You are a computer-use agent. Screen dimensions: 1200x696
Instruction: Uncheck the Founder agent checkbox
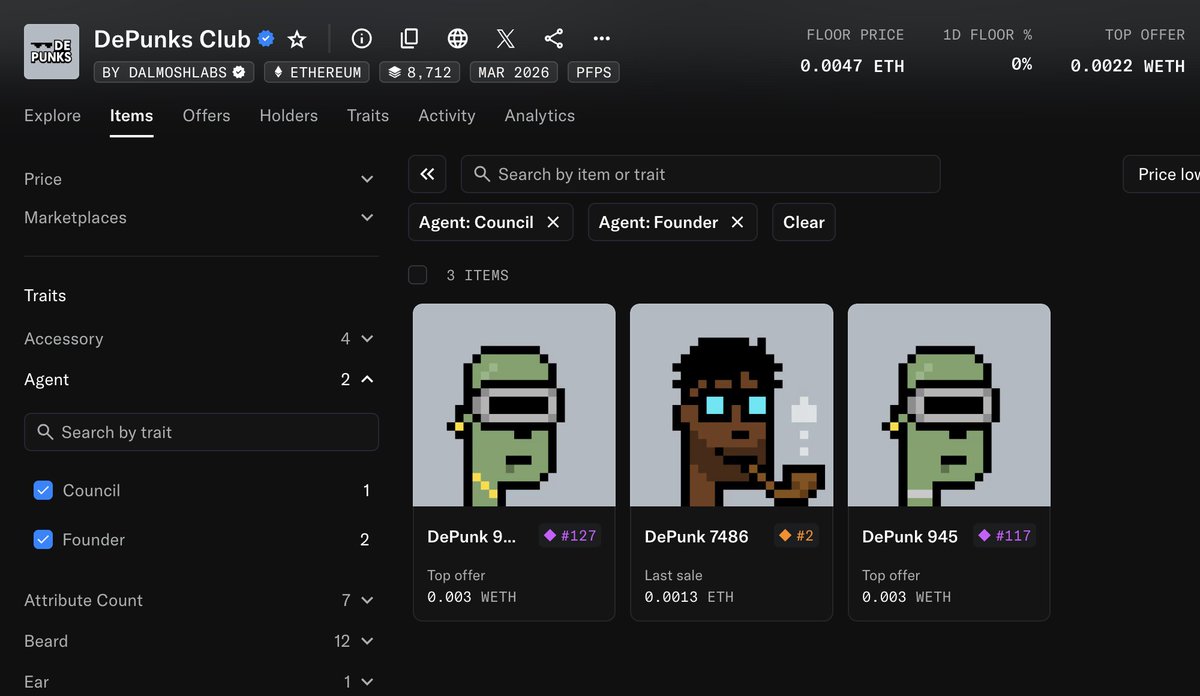point(43,539)
